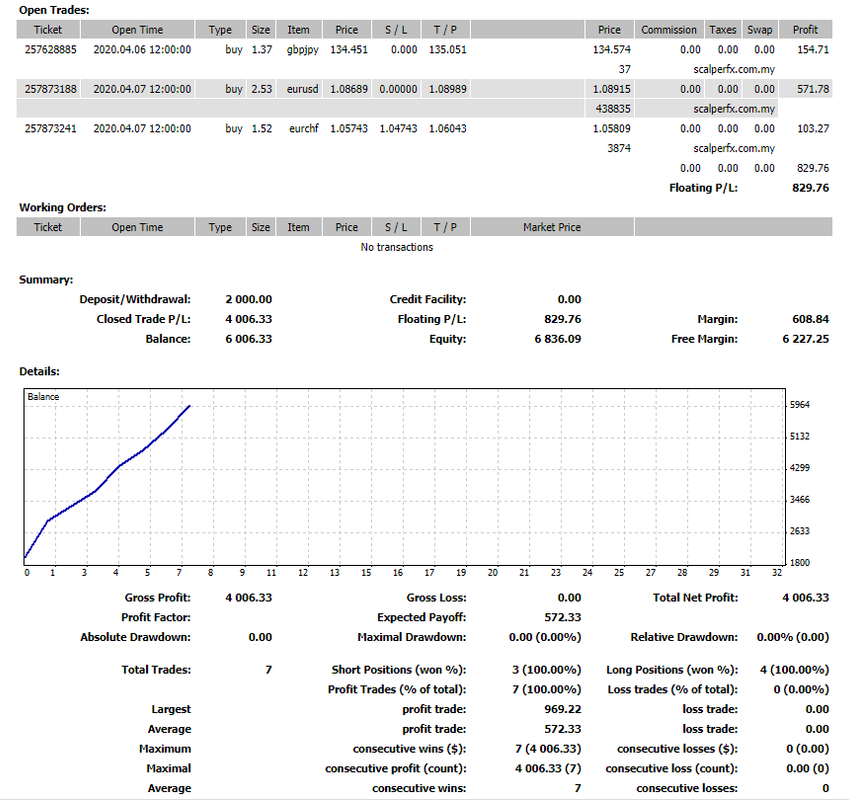This screenshot has width=849, height=800.
Task: Click the Working Orders heading
Action: point(62,207)
